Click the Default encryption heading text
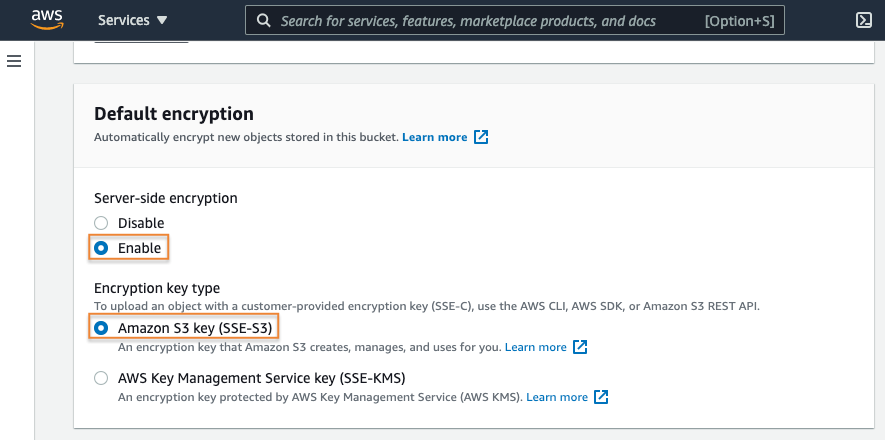Image resolution: width=885 pixels, height=440 pixels. point(174,114)
